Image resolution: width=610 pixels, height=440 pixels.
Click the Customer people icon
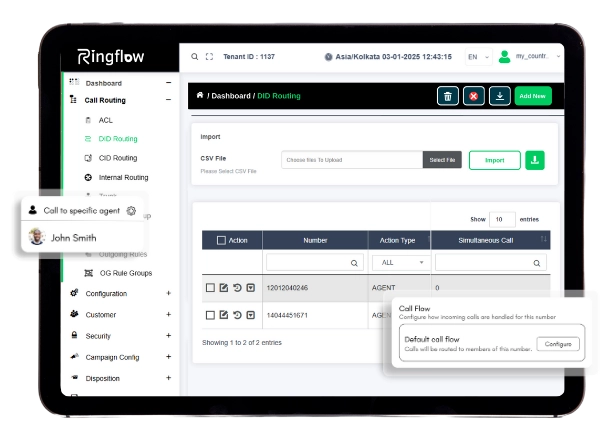pyautogui.click(x=74, y=314)
